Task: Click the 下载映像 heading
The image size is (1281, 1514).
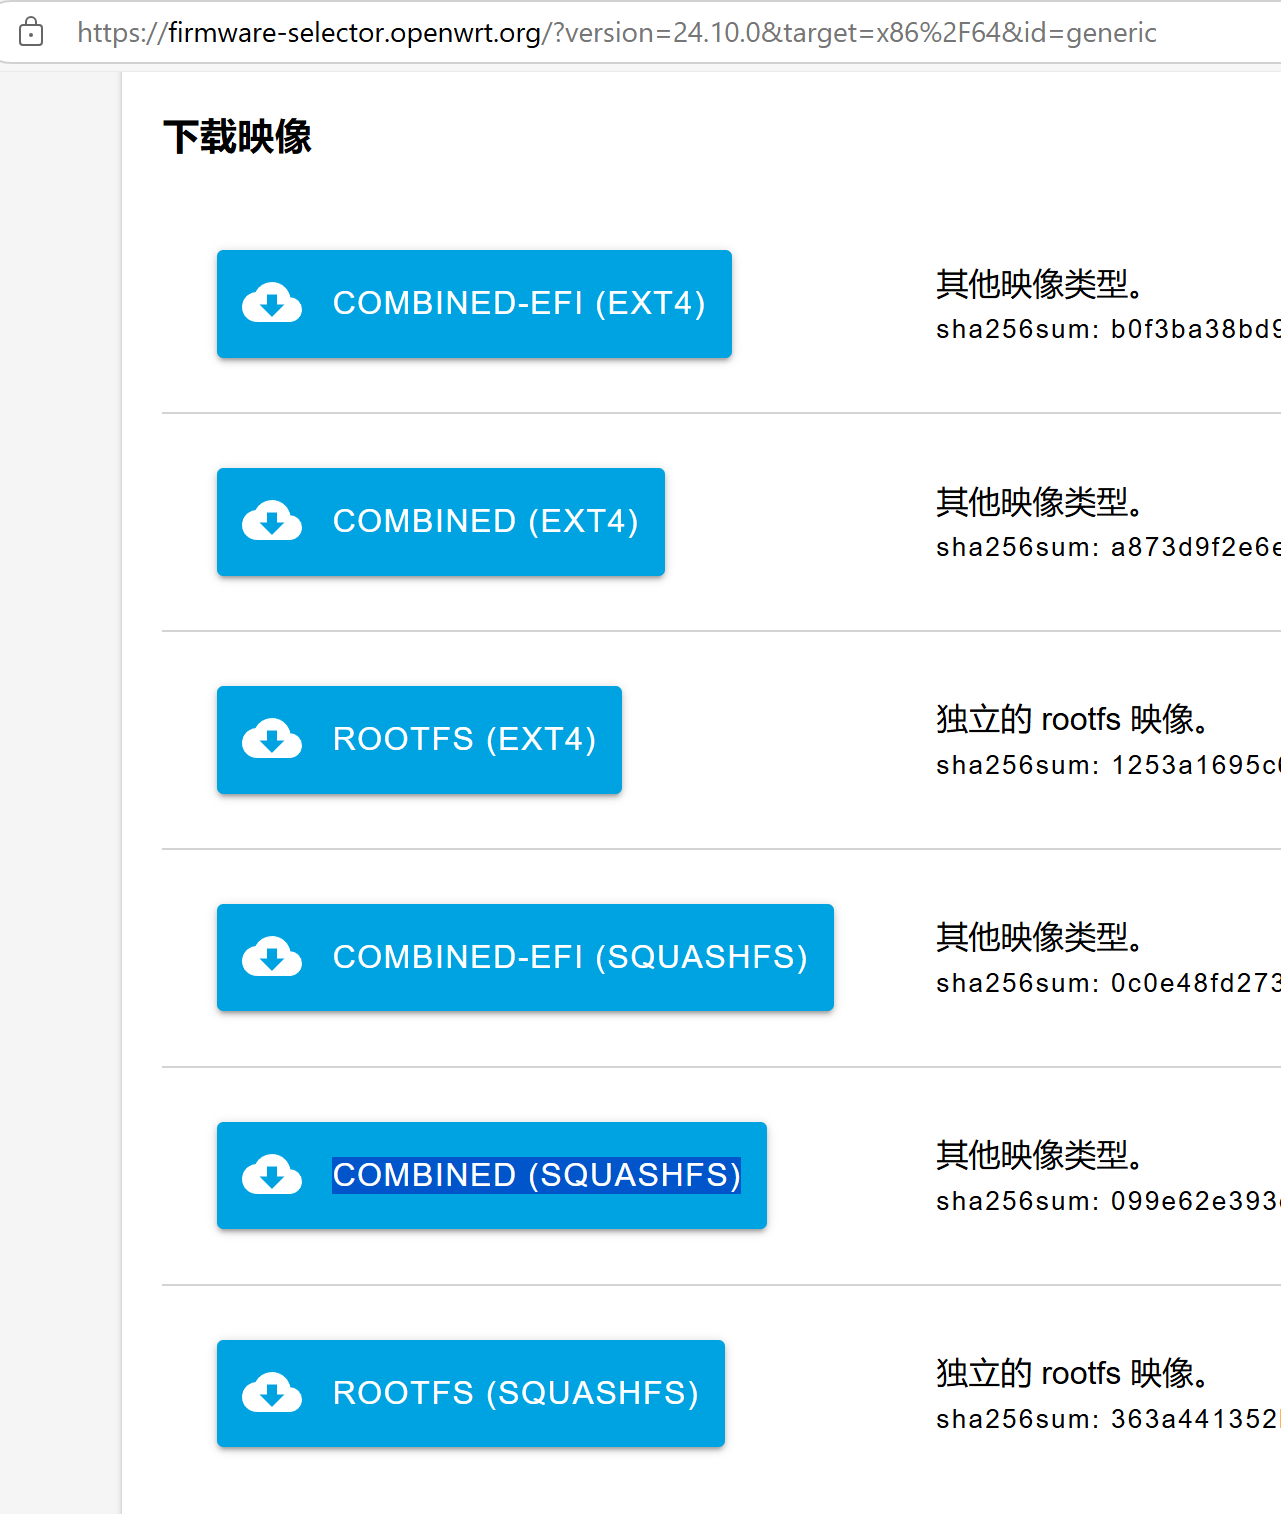Action: point(237,136)
